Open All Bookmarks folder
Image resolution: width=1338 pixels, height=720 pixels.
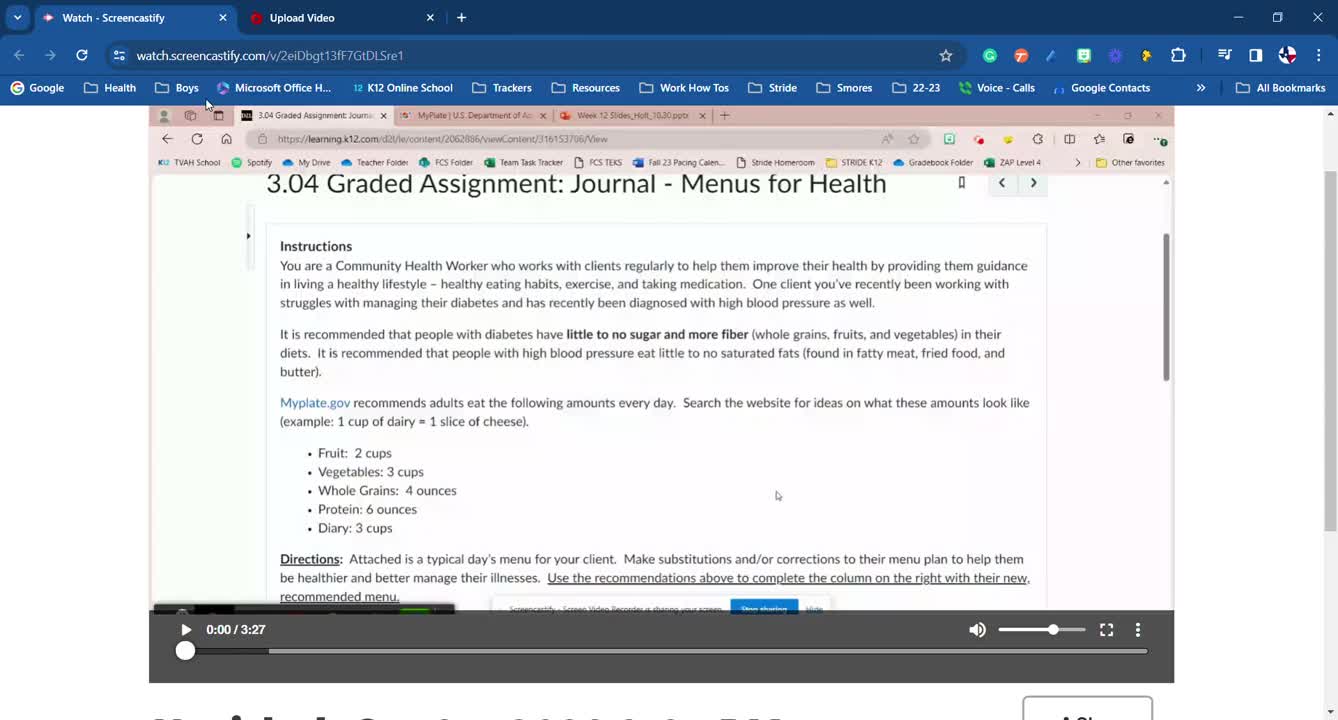coord(1281,88)
